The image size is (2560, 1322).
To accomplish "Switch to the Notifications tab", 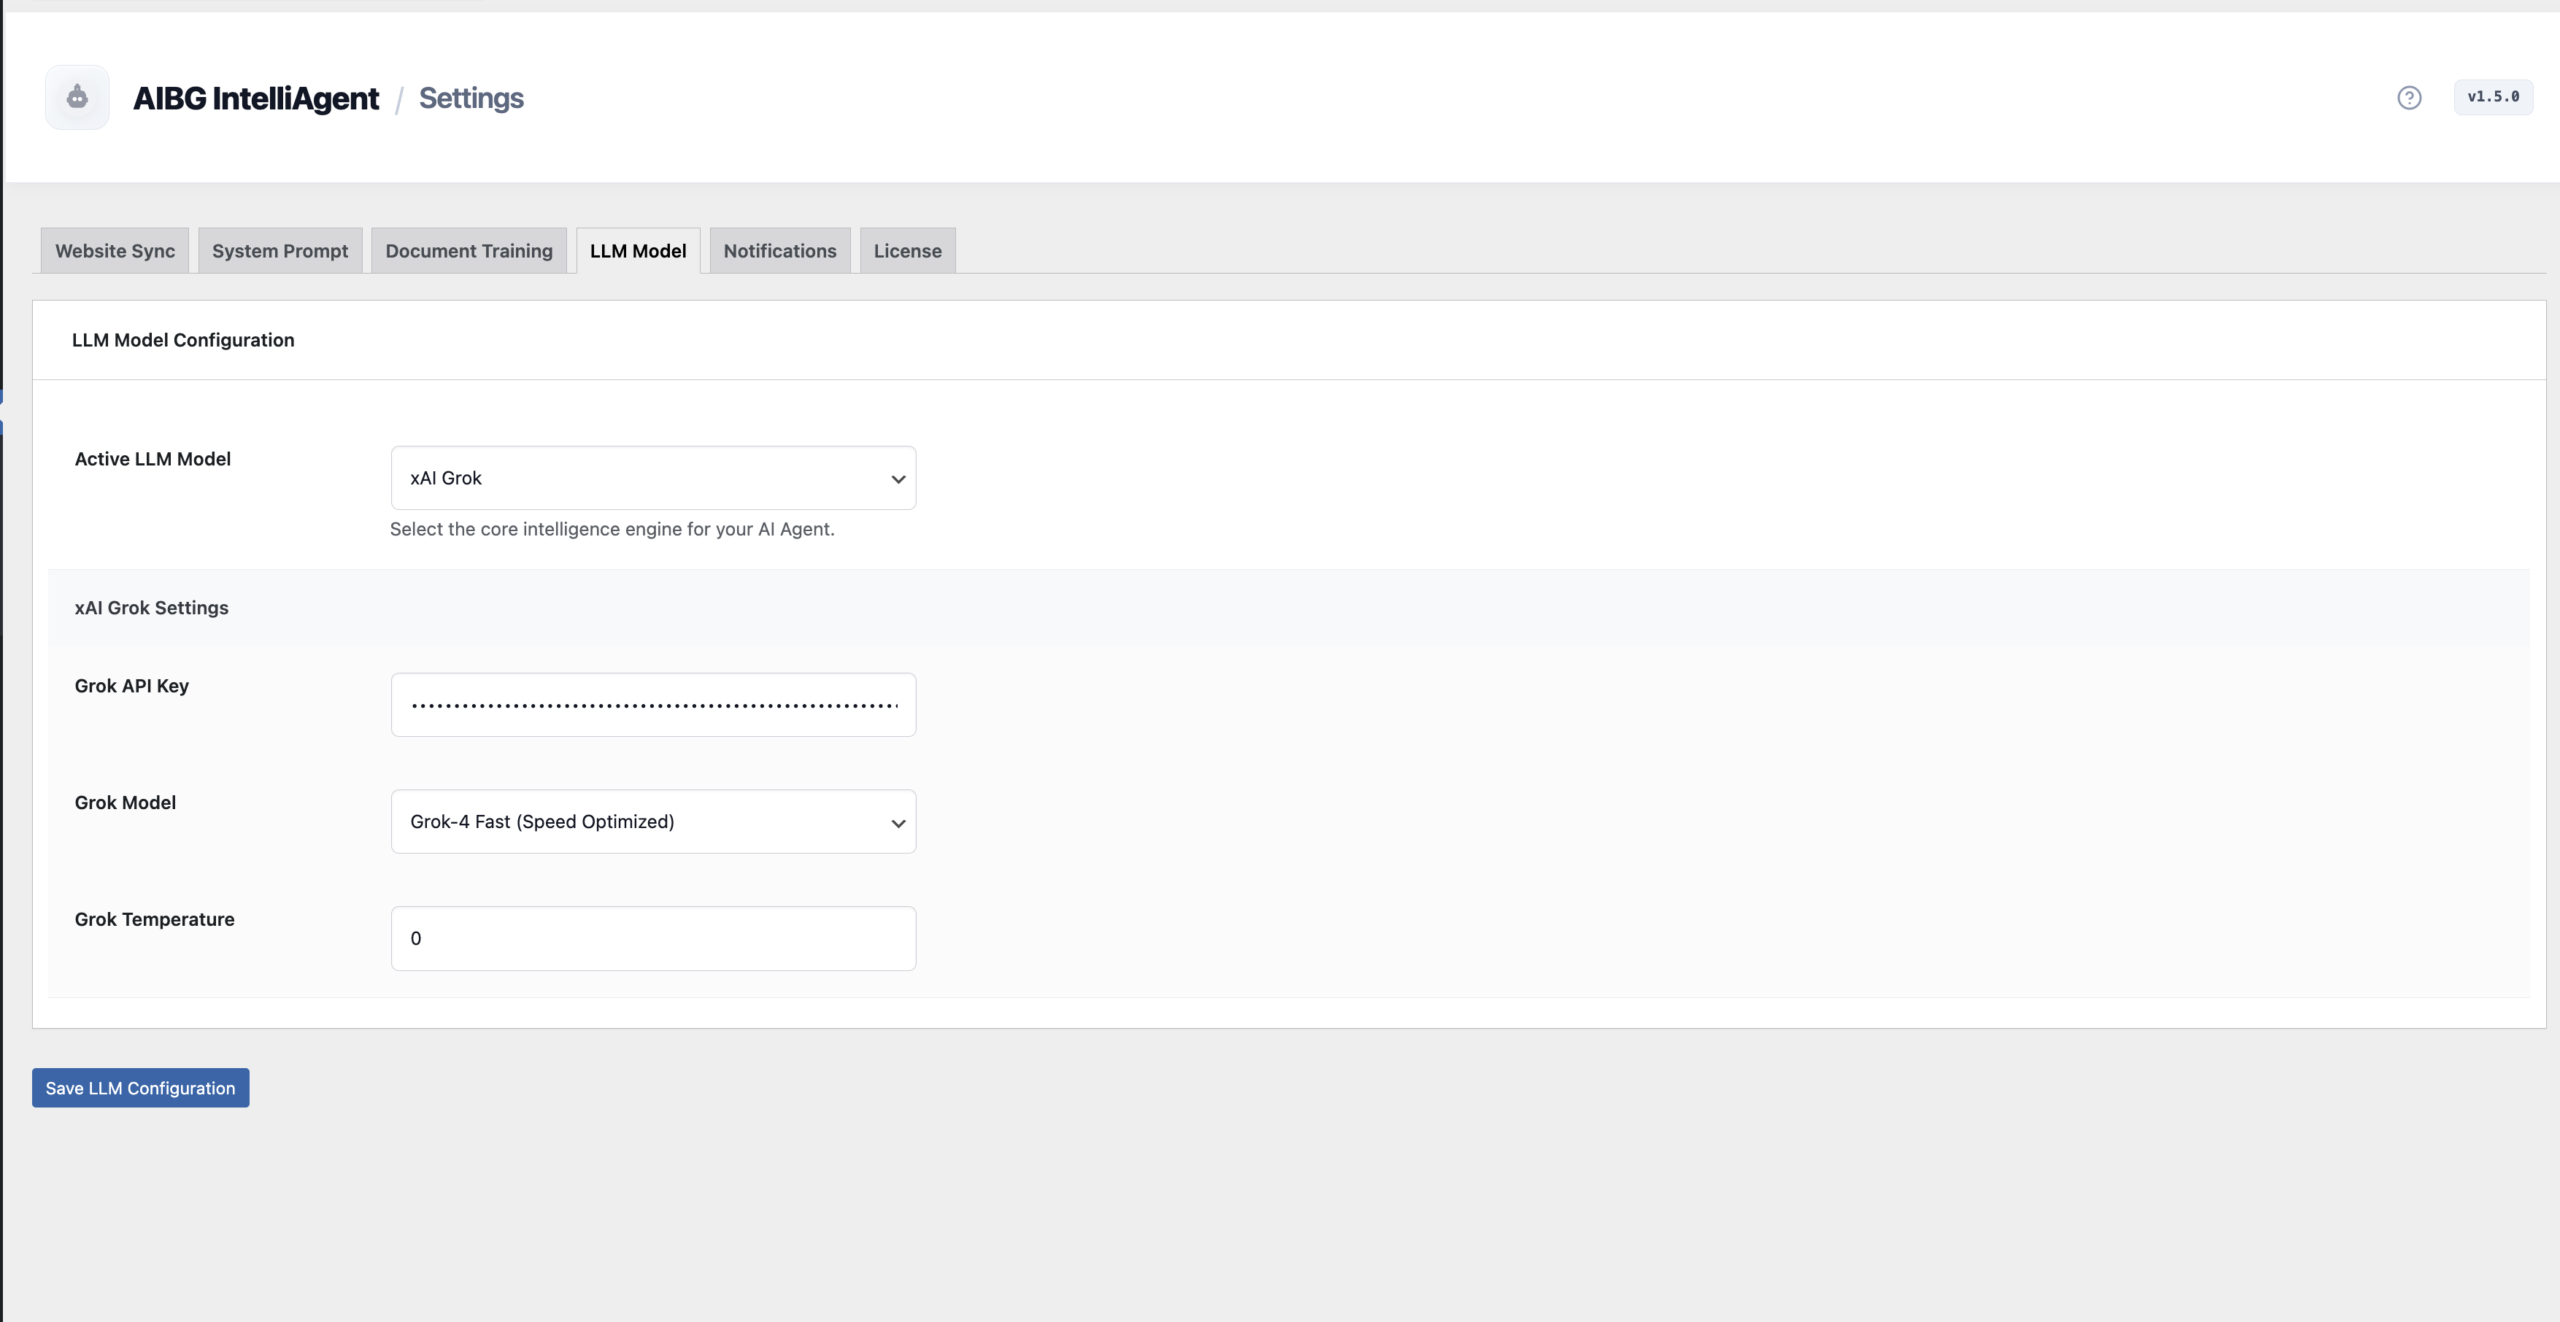I will [x=779, y=250].
